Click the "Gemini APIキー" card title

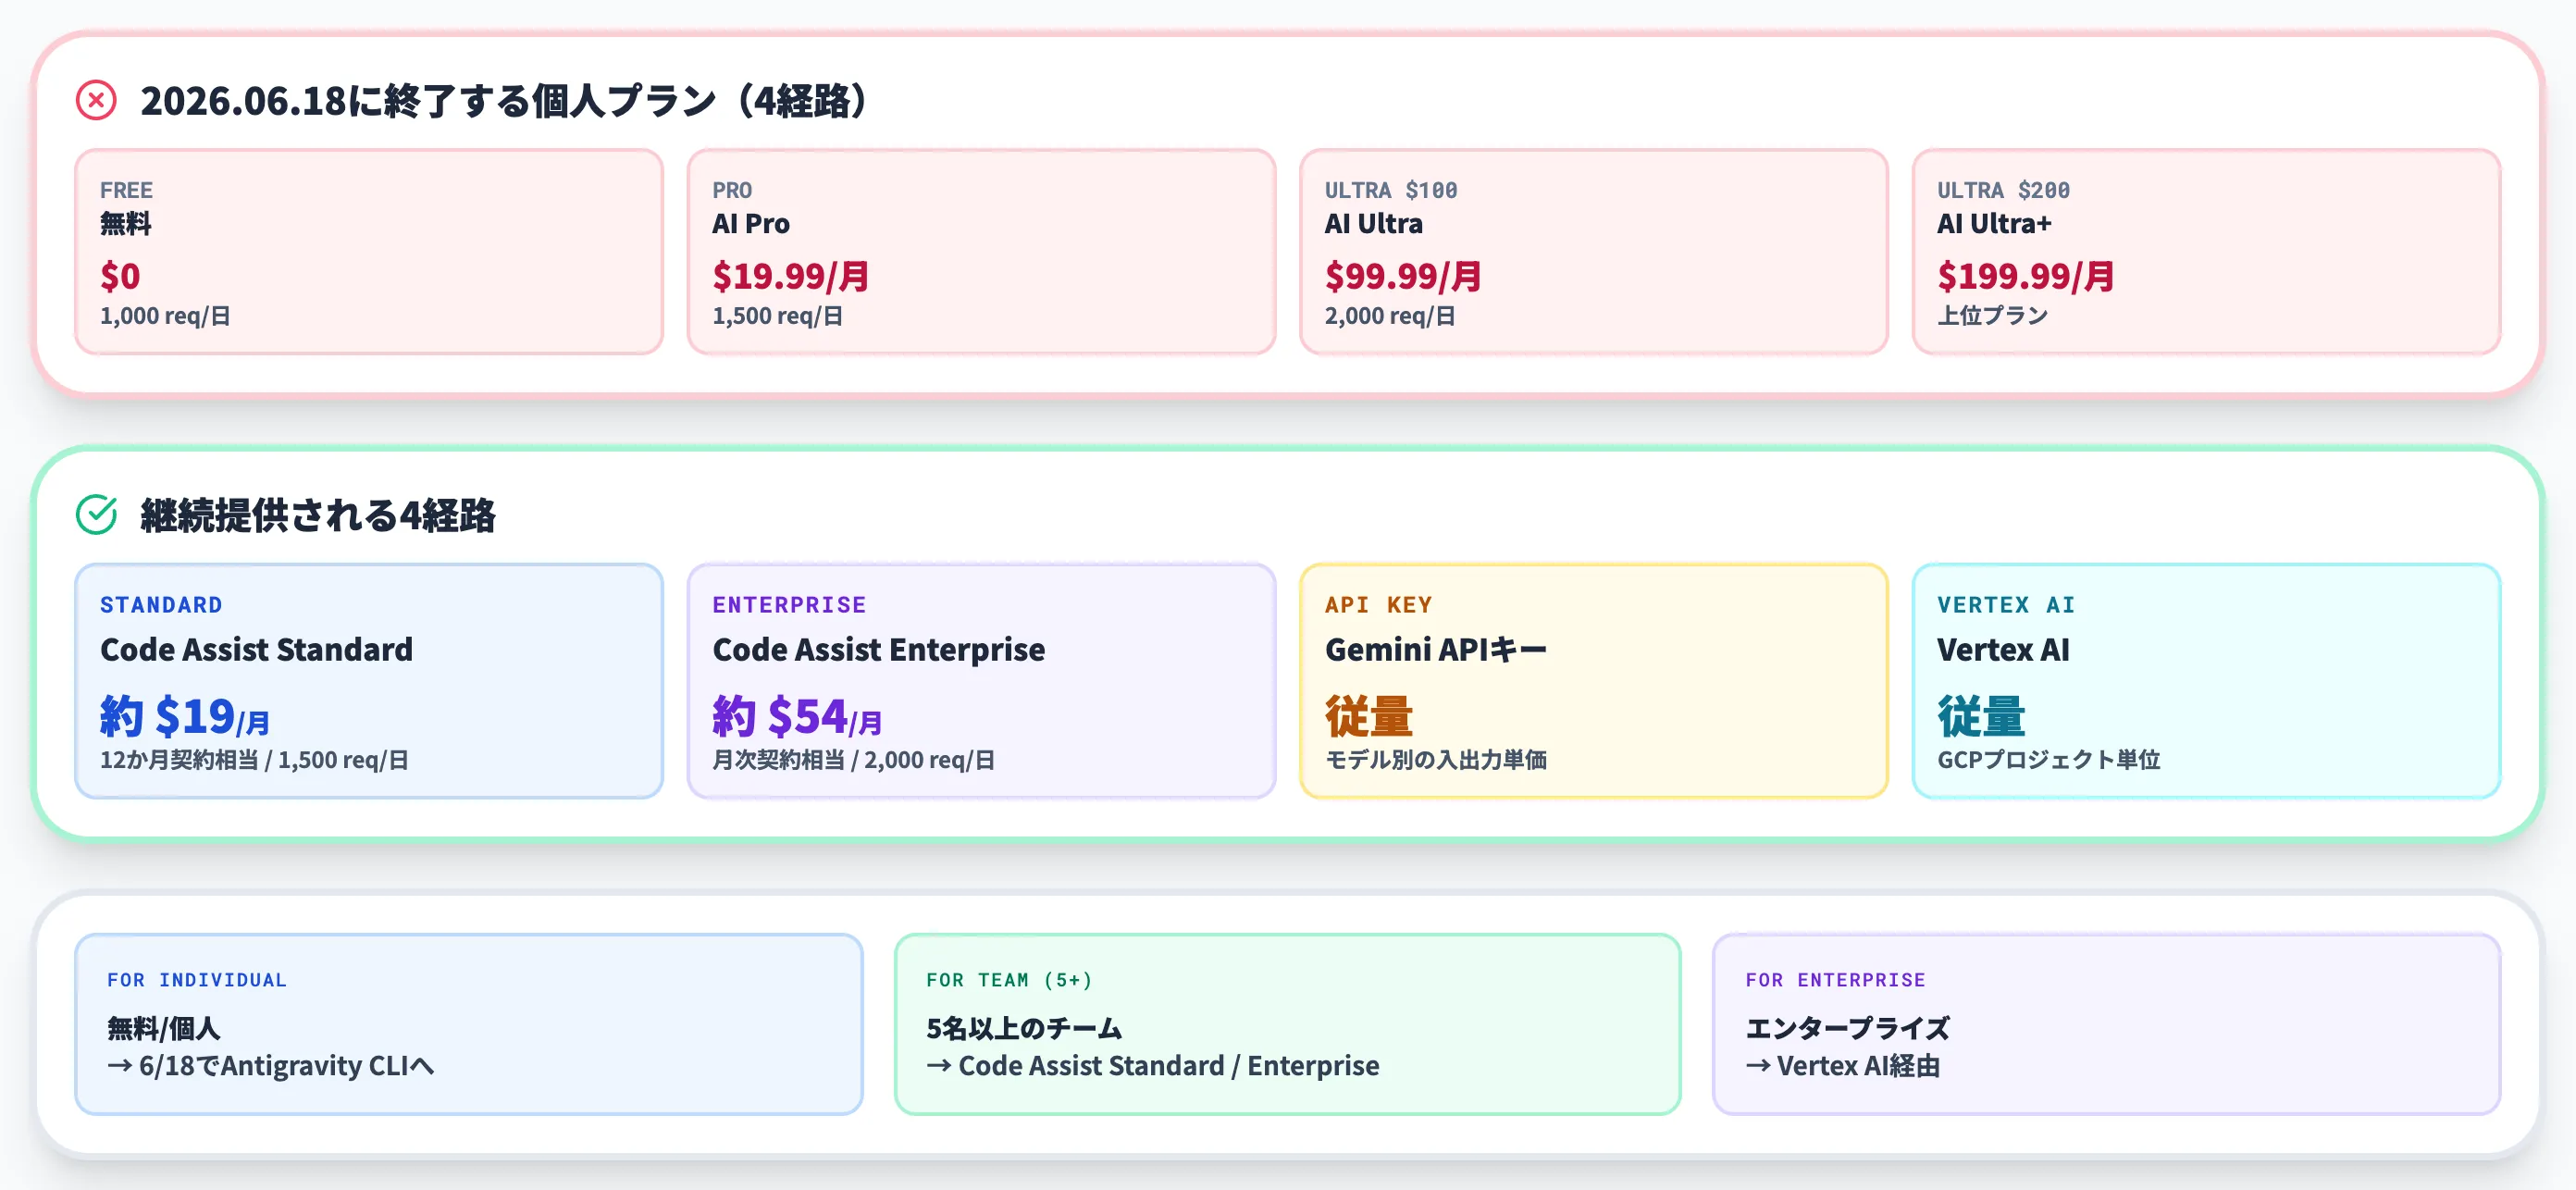tap(1435, 649)
